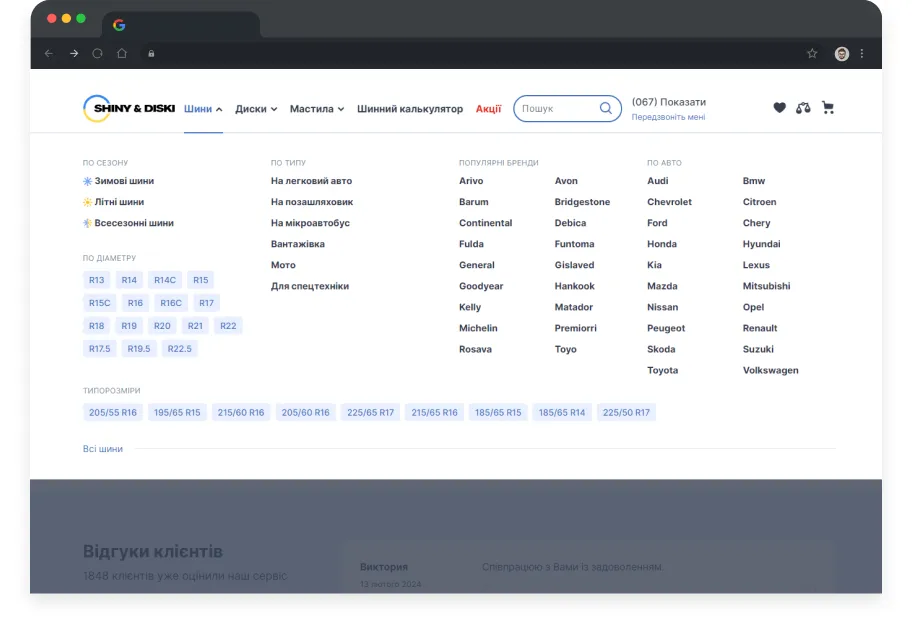Open Мото tire type
The height and width of the screenshot is (626, 912).
click(x=283, y=265)
